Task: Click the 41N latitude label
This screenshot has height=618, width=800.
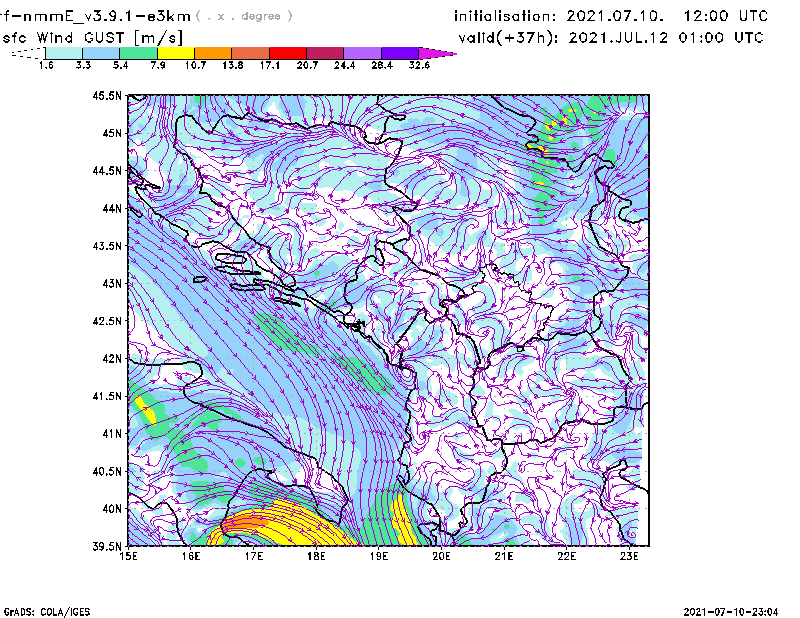Action: (112, 434)
